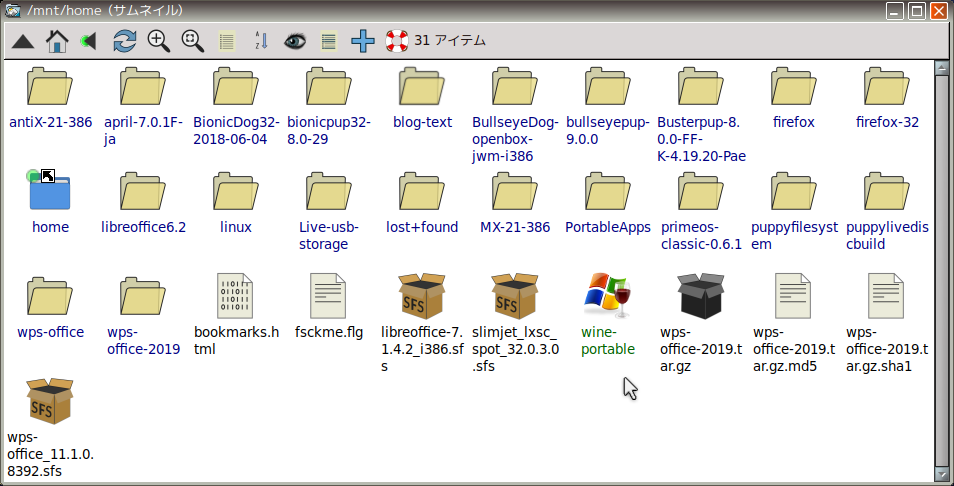Switch to the list view icon
The height and width of the screenshot is (486, 954).
(227, 41)
